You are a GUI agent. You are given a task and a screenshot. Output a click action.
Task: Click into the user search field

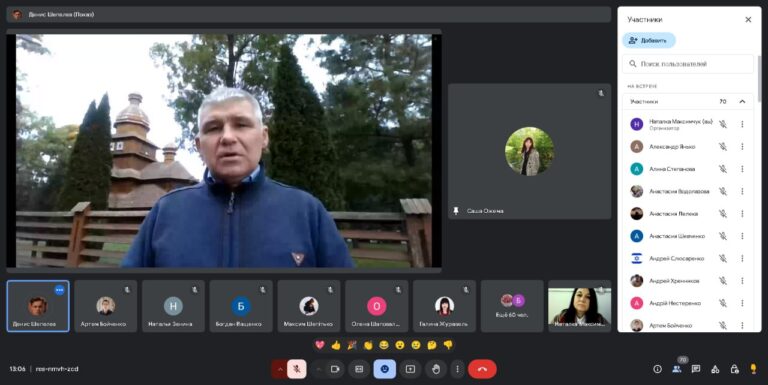pyautogui.click(x=688, y=64)
